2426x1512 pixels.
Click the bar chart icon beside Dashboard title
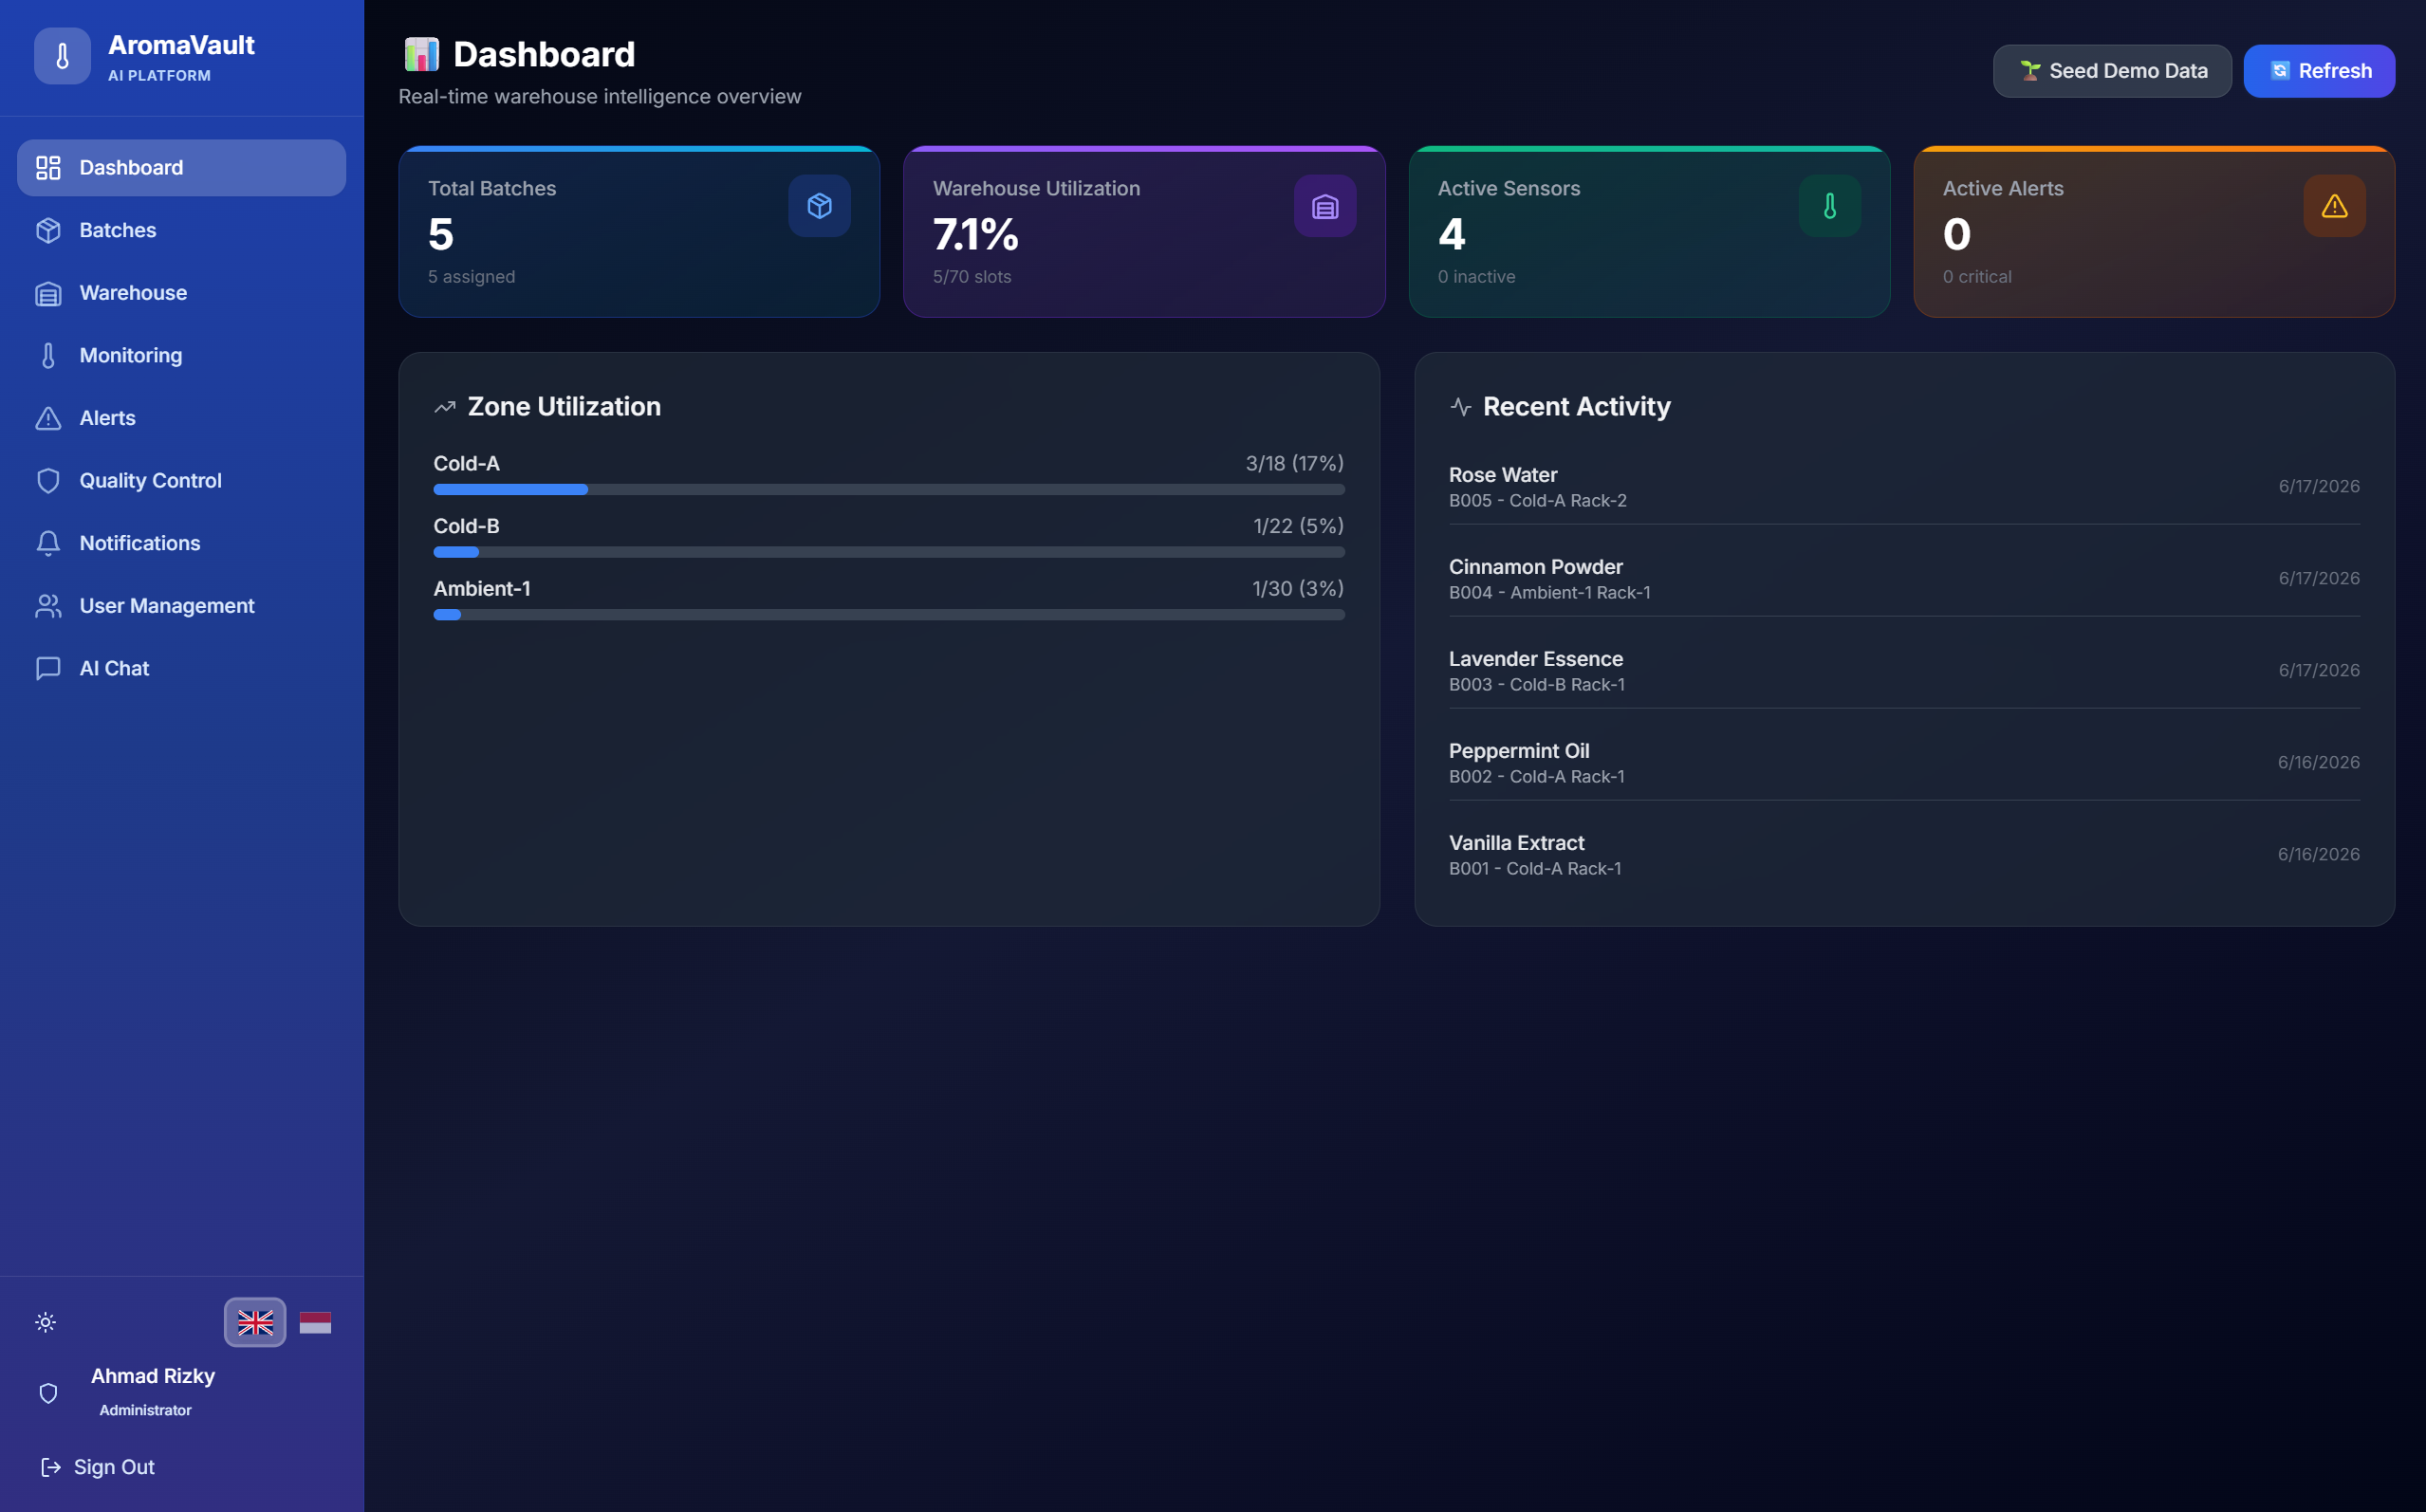click(421, 54)
